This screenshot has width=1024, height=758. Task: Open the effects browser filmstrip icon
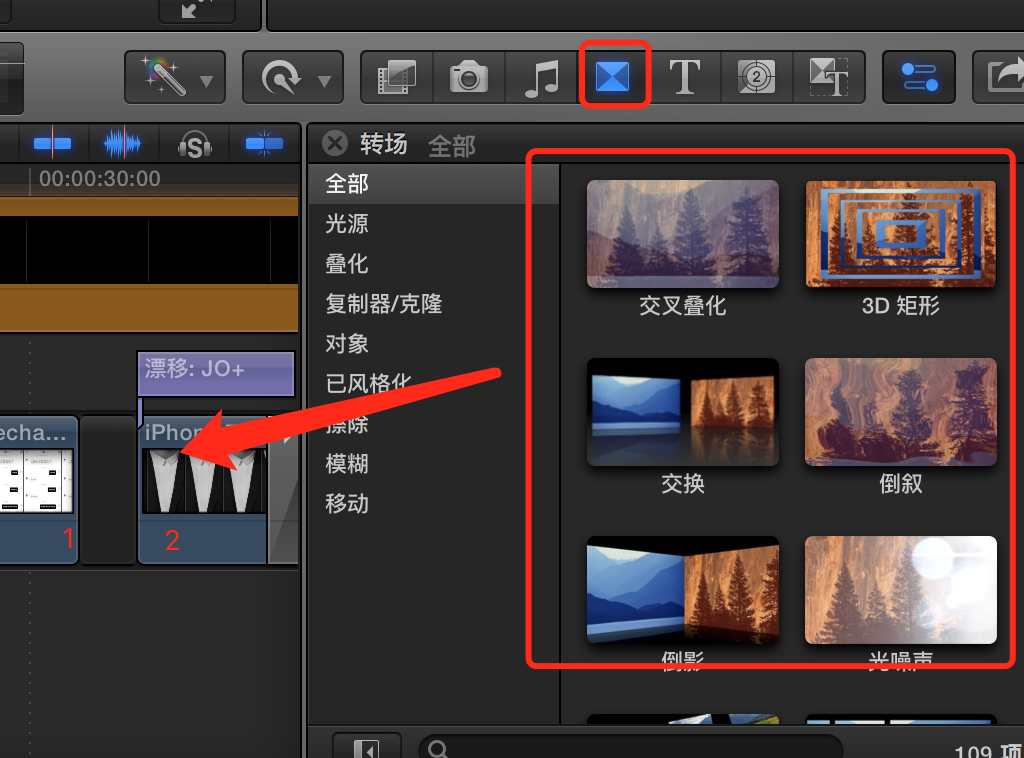point(397,77)
